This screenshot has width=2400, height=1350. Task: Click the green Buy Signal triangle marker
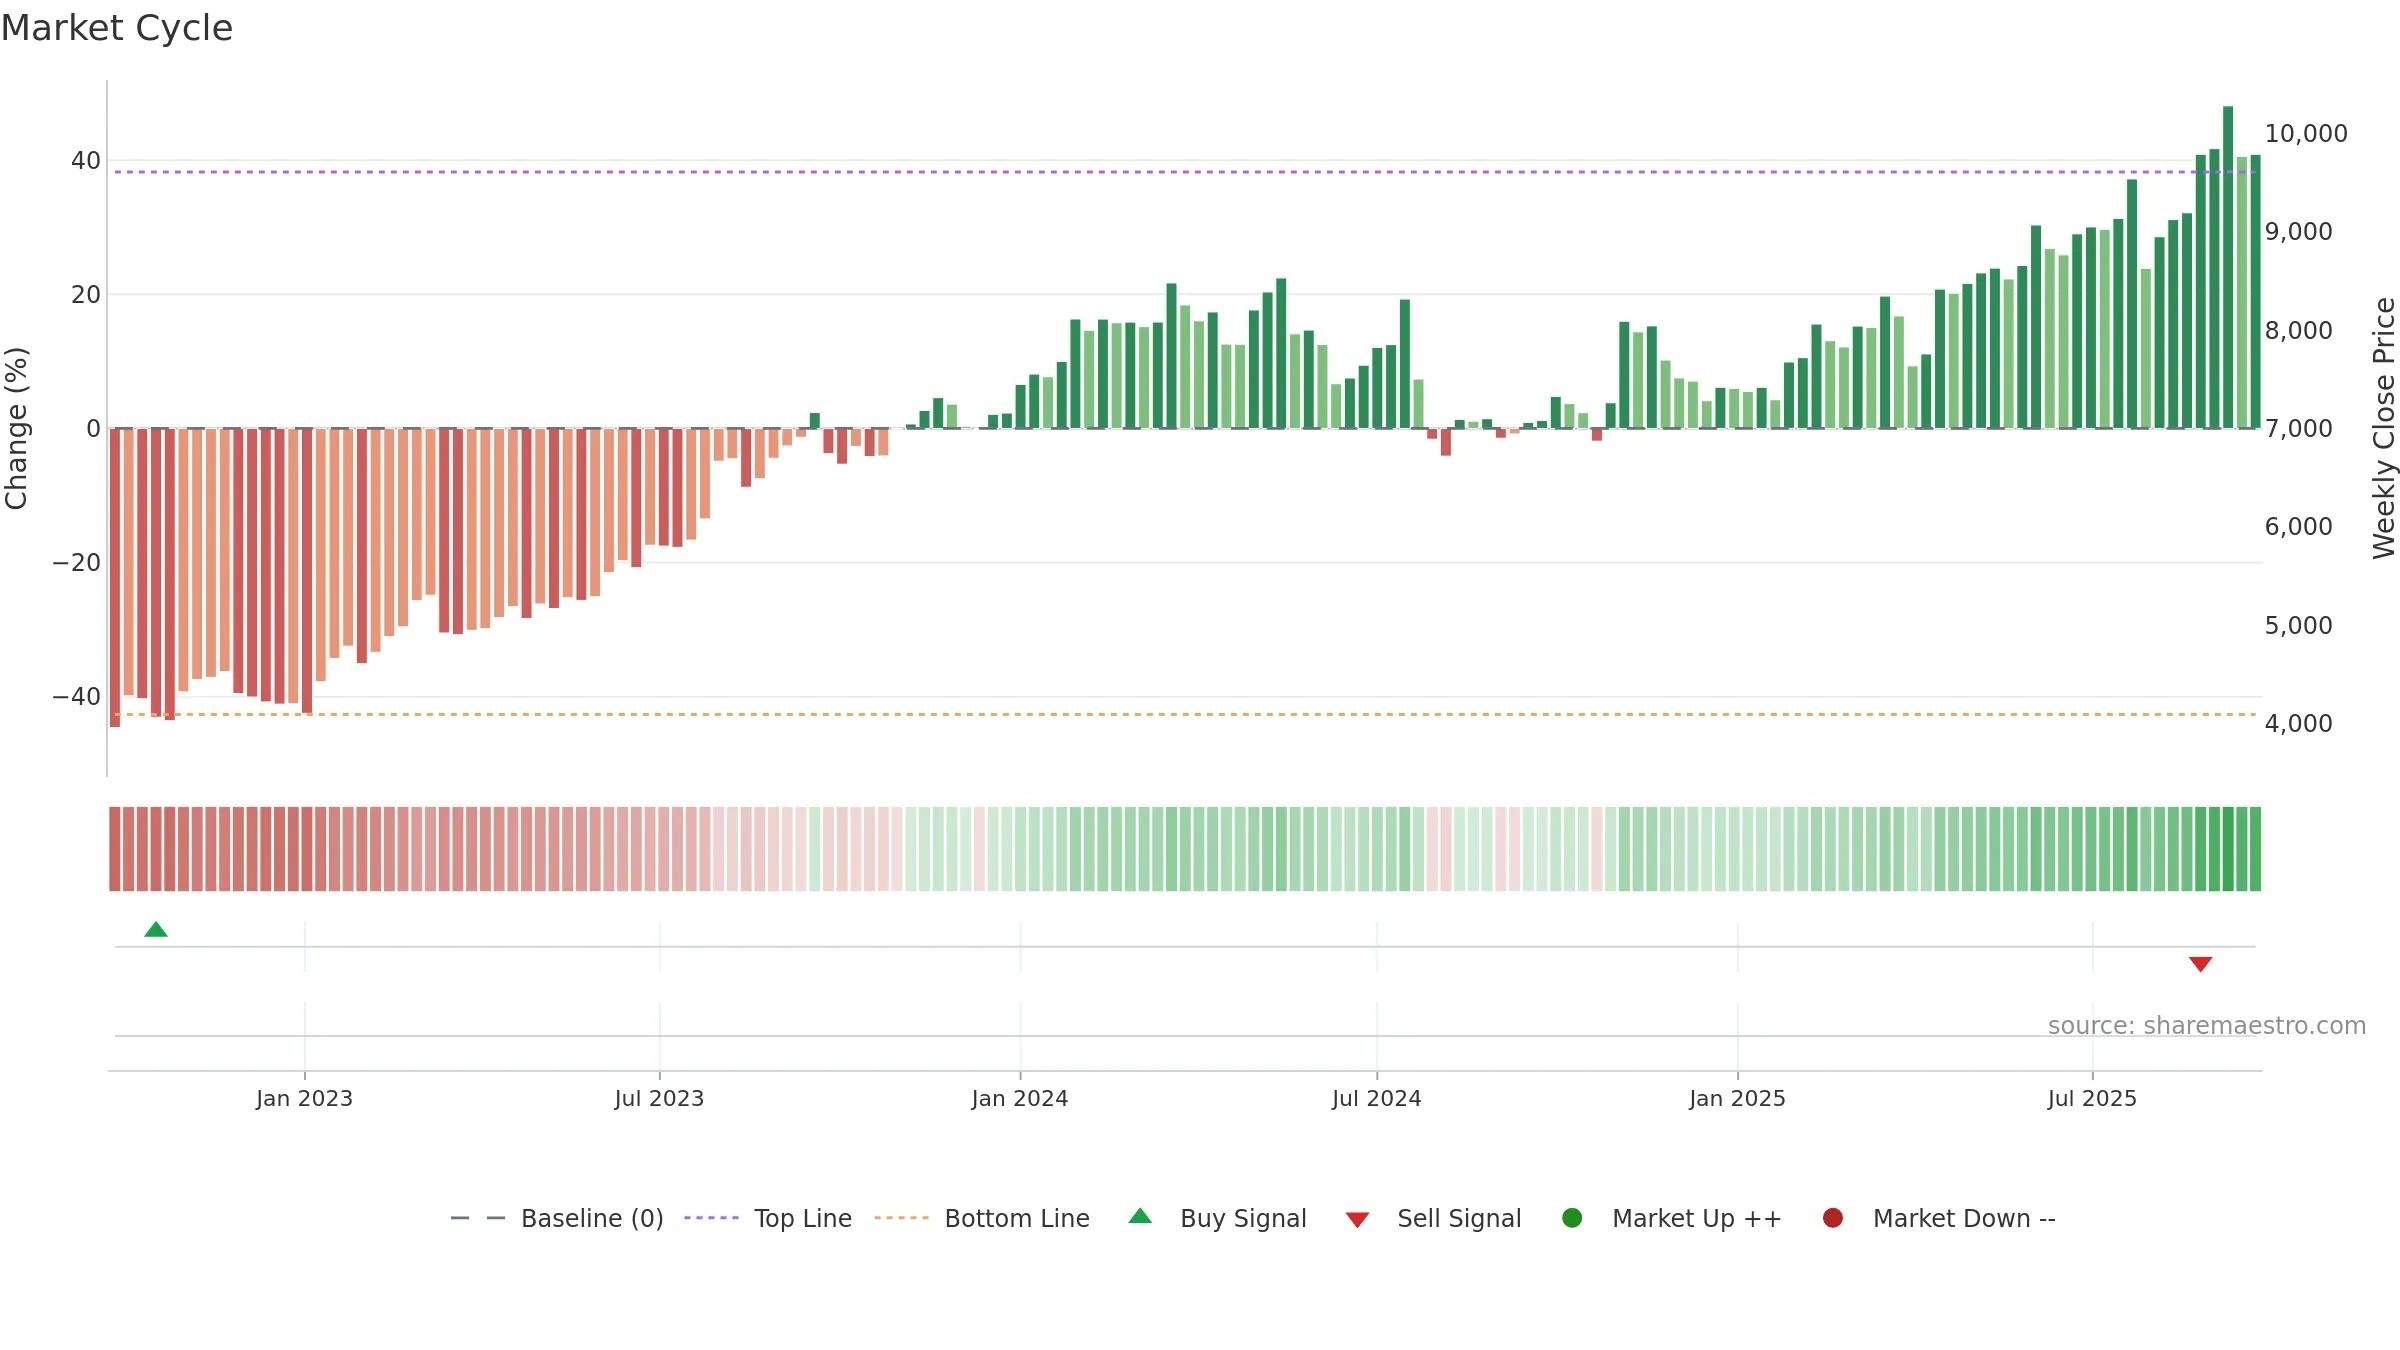[156, 930]
